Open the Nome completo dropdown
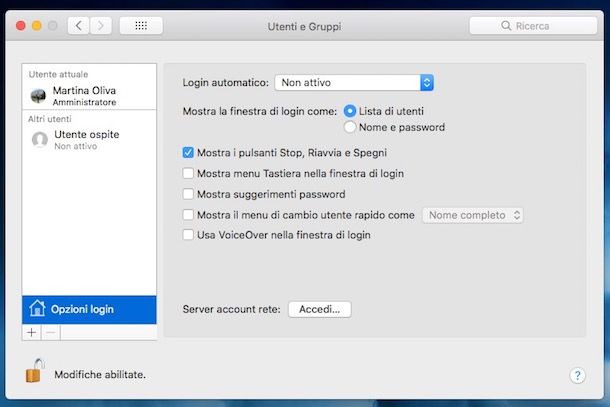The height and width of the screenshot is (407, 610). coord(473,215)
